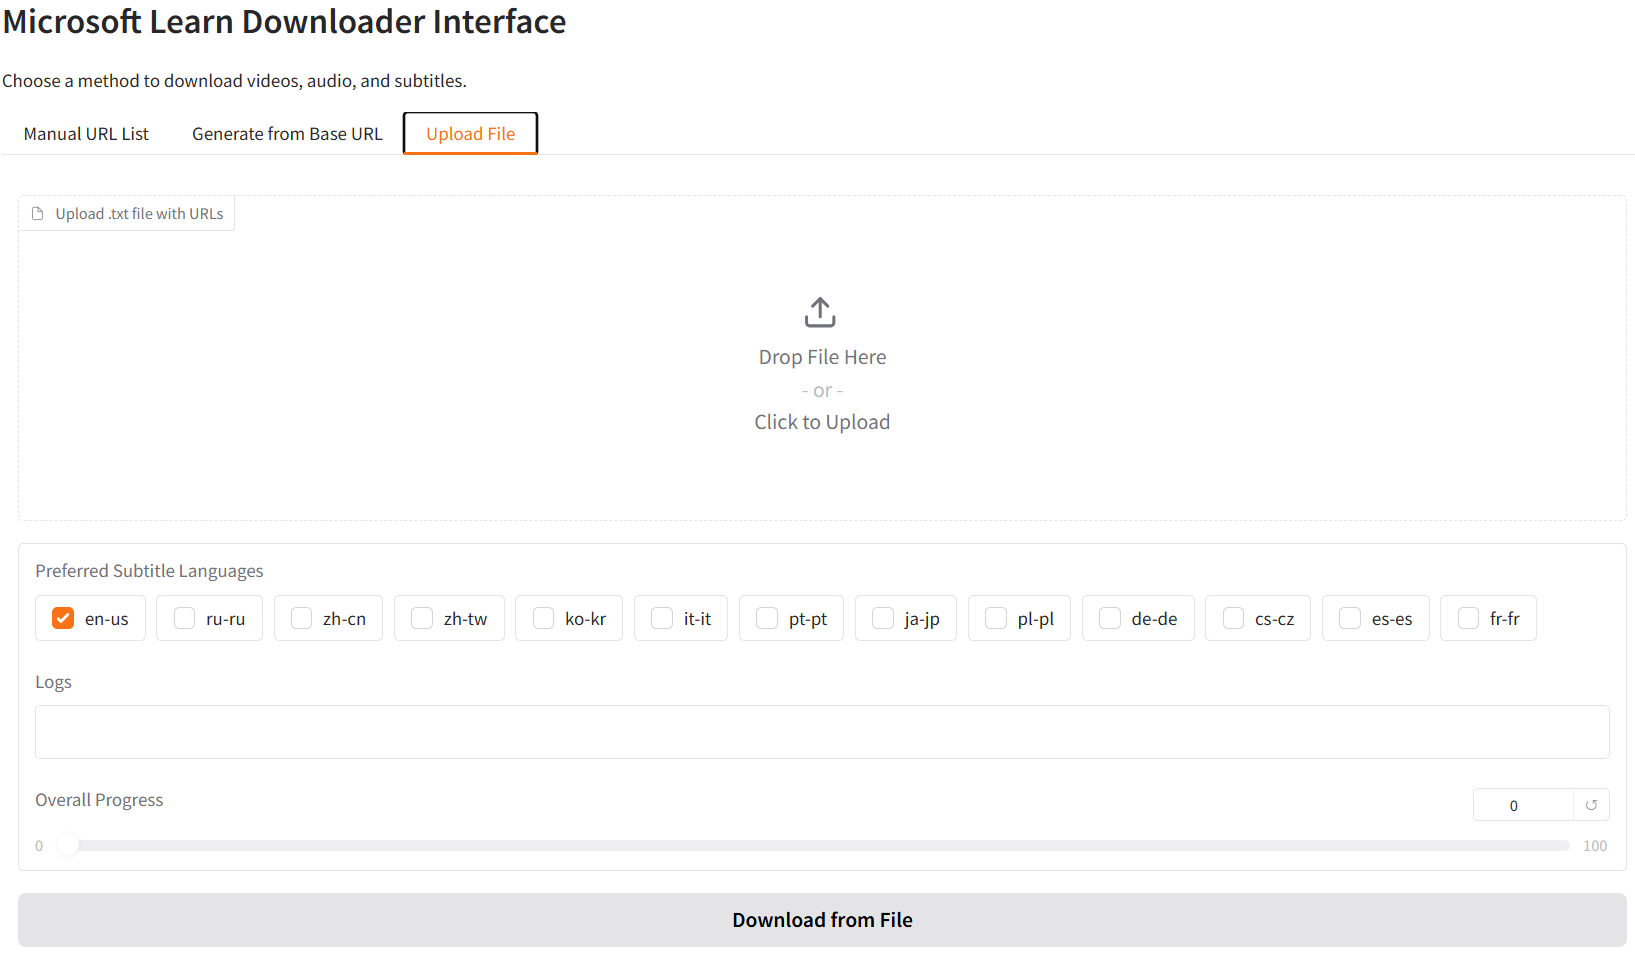This screenshot has width=1635, height=957.
Task: Click the Click to Upload text
Action: (x=822, y=422)
